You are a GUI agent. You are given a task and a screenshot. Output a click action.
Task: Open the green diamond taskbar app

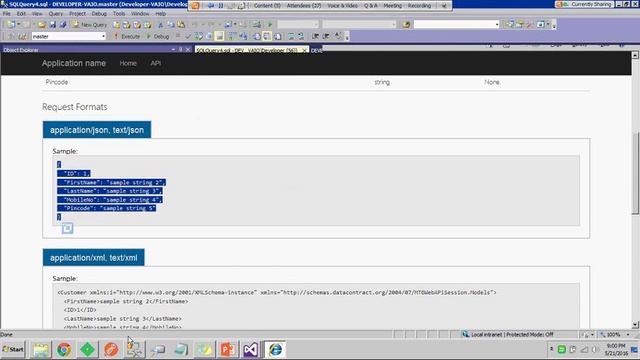pyautogui.click(x=87, y=349)
